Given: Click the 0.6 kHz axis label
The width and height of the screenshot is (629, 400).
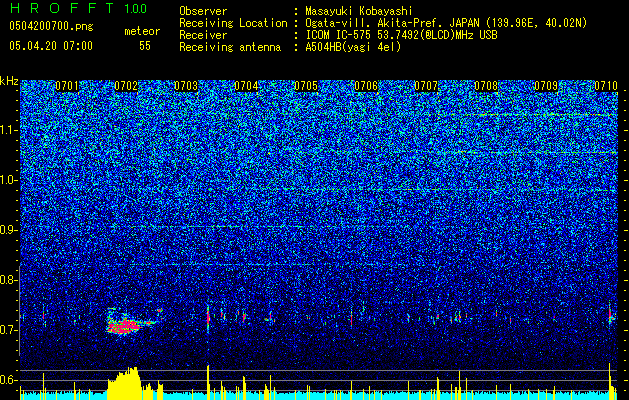Looking at the screenshot, I should (x=8, y=380).
